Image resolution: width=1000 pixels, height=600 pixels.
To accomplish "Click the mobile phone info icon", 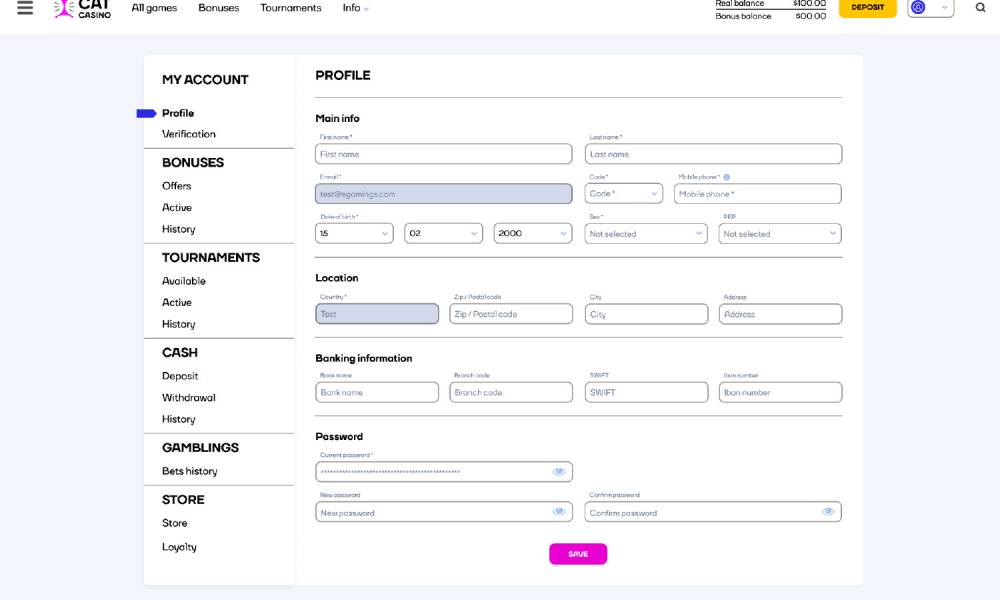I will [x=727, y=177].
